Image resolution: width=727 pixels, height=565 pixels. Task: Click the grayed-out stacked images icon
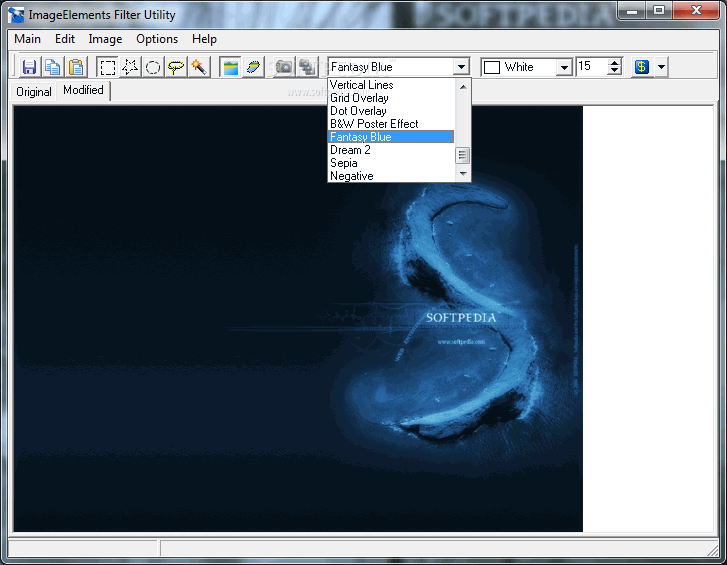pos(307,67)
